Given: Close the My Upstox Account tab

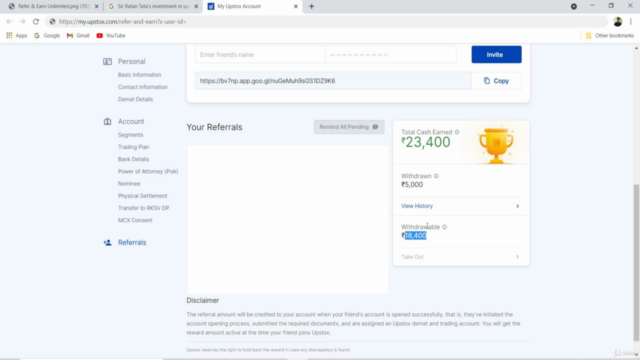Looking at the screenshot, I should tap(296, 6).
